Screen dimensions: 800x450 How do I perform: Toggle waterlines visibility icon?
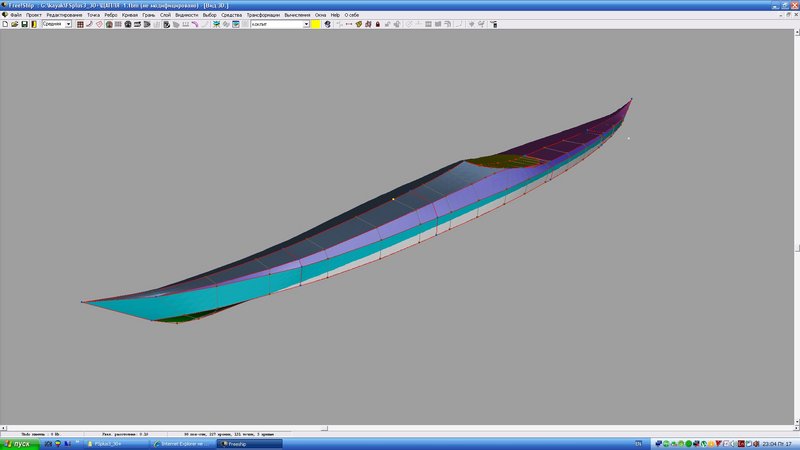(147, 24)
